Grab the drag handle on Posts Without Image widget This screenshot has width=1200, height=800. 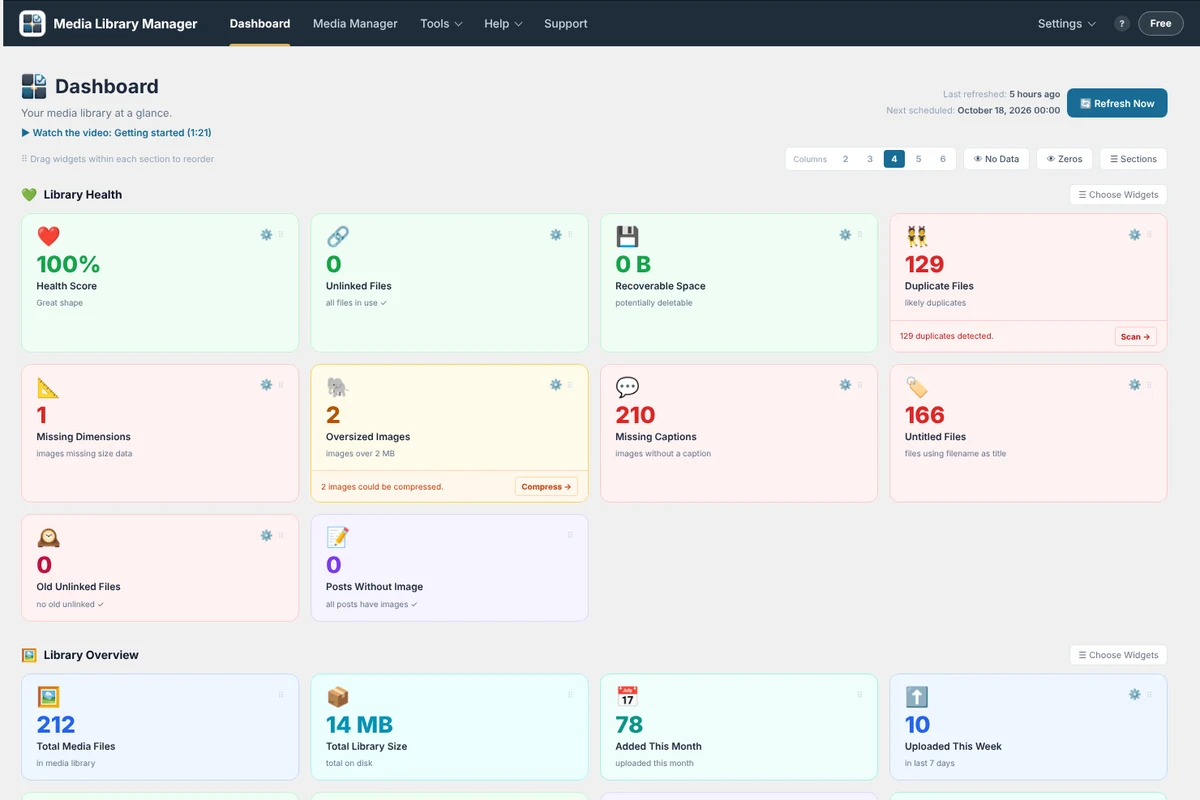click(x=570, y=535)
